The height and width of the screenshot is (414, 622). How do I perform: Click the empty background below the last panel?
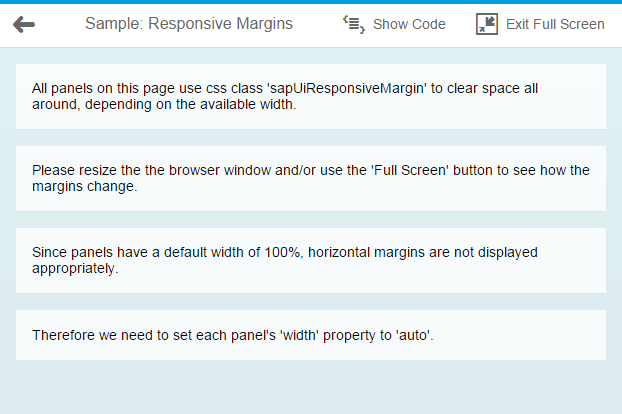click(310, 388)
